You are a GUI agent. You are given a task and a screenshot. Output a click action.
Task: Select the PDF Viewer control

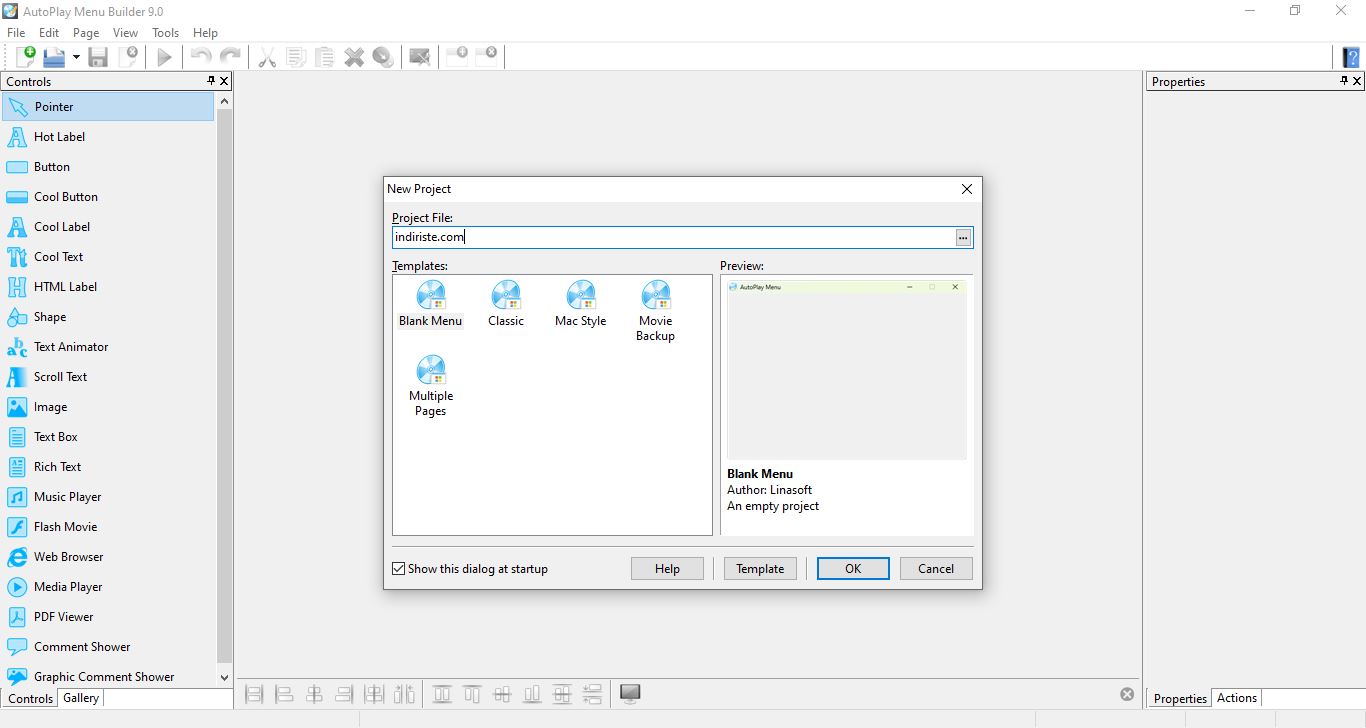coord(108,617)
